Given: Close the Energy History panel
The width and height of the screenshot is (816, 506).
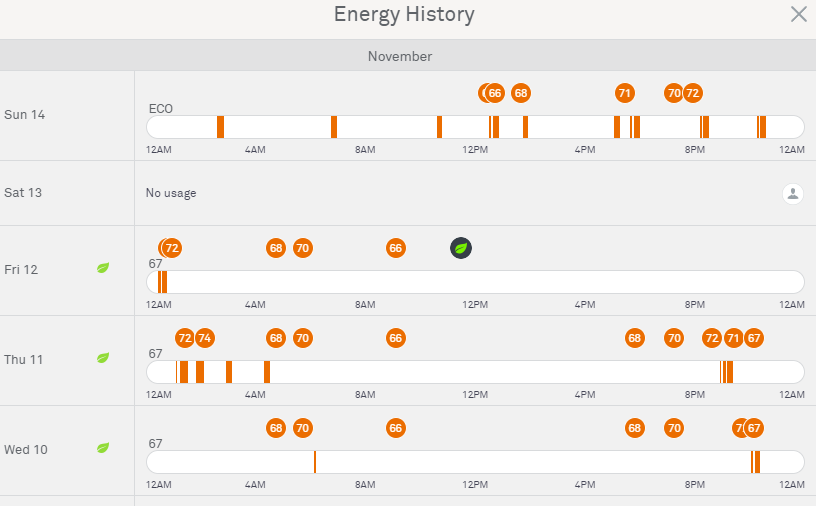Looking at the screenshot, I should click(798, 14).
